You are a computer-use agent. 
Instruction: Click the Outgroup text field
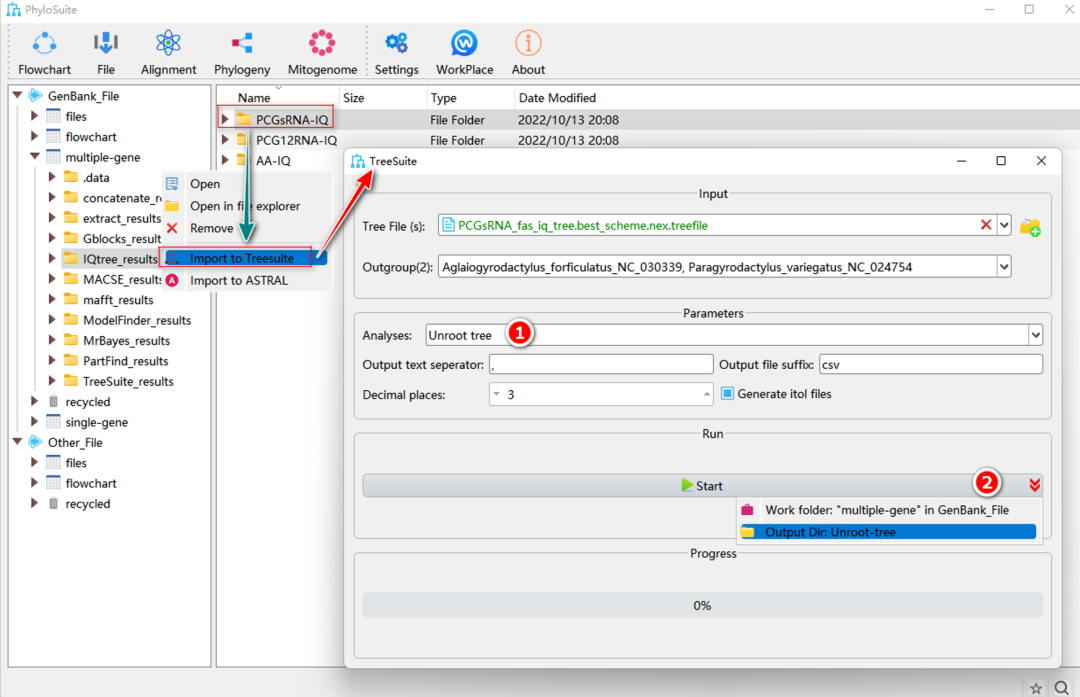tap(718, 267)
